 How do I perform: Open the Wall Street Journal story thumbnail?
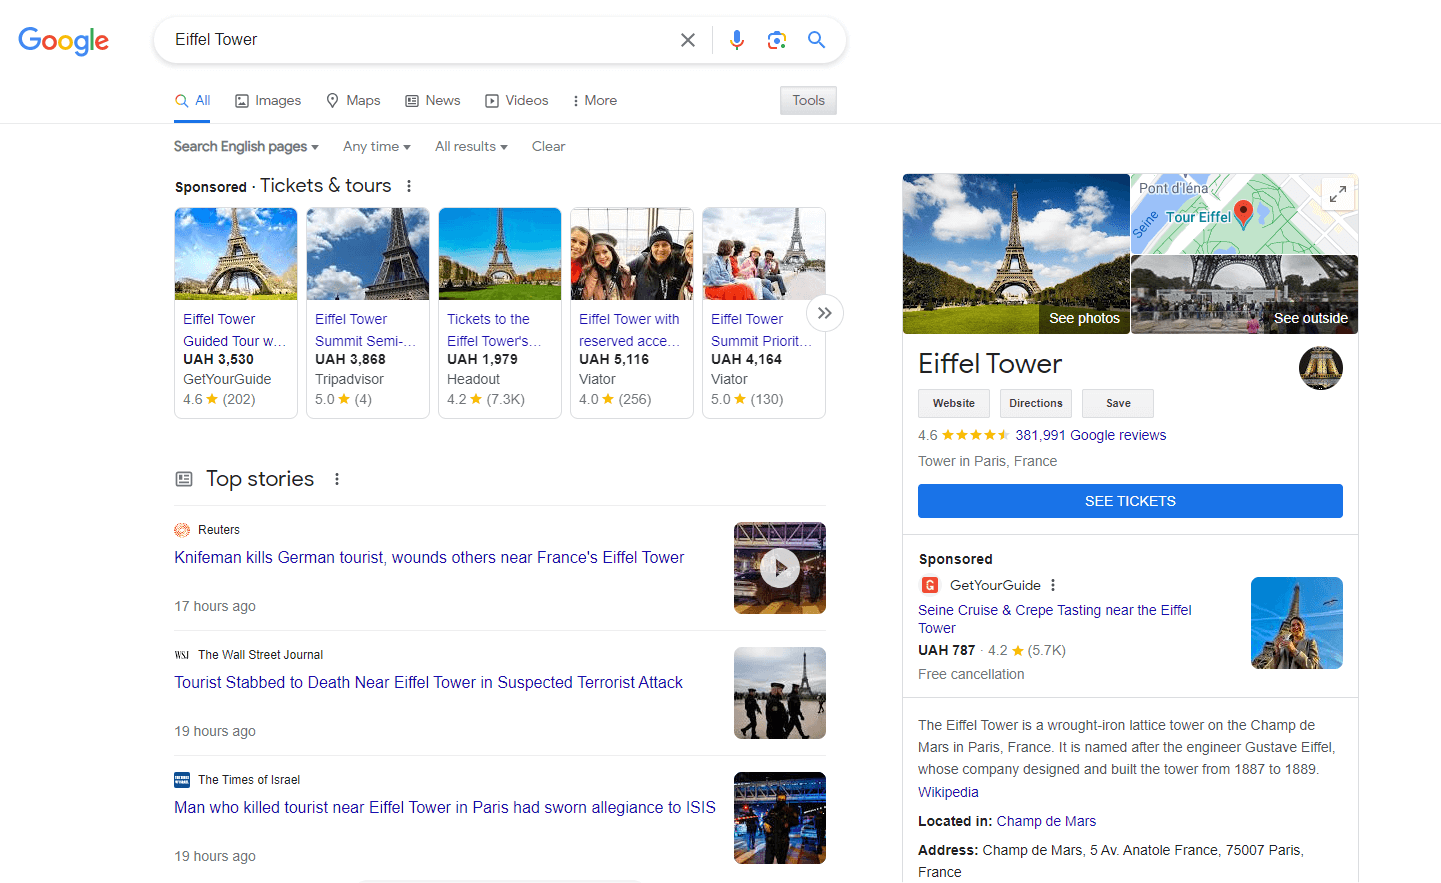(x=780, y=693)
